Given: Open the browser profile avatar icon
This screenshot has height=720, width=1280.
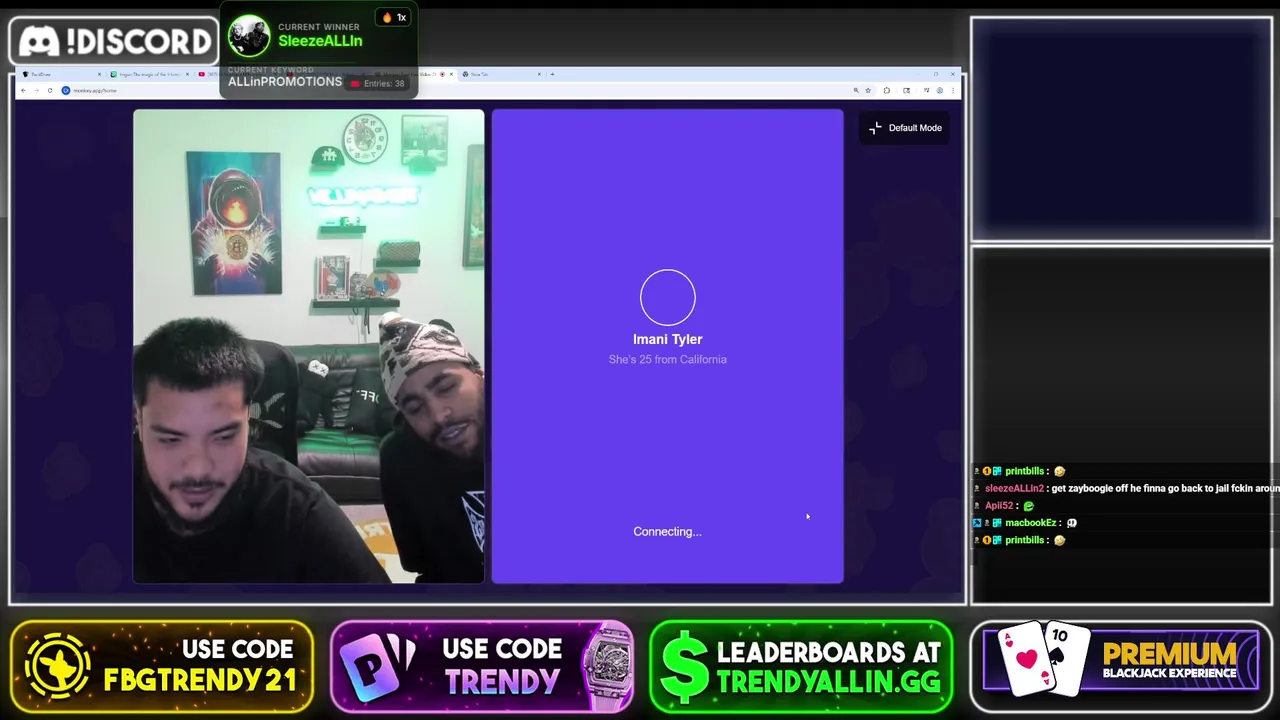Looking at the screenshot, I should coord(940,90).
